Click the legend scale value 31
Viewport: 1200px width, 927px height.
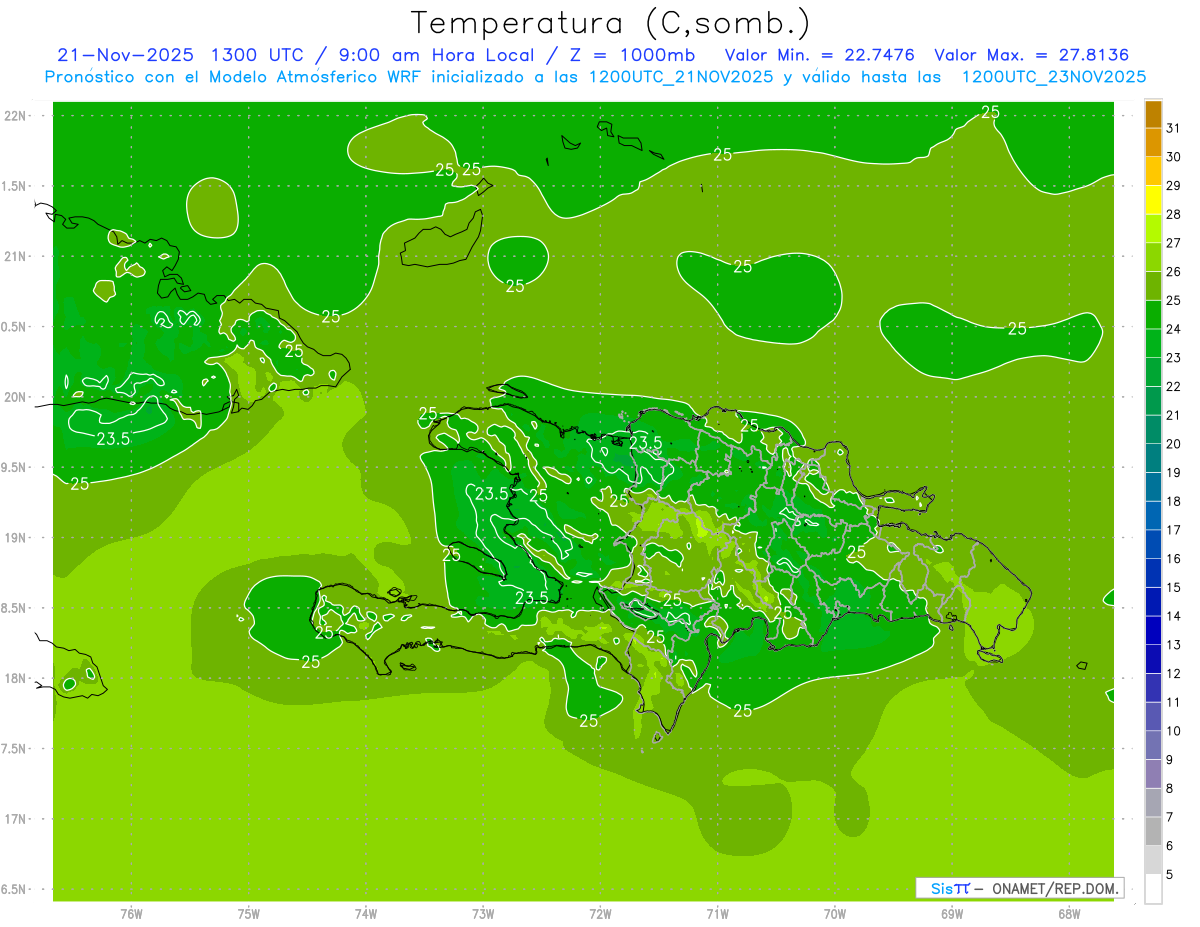[x=1174, y=128]
